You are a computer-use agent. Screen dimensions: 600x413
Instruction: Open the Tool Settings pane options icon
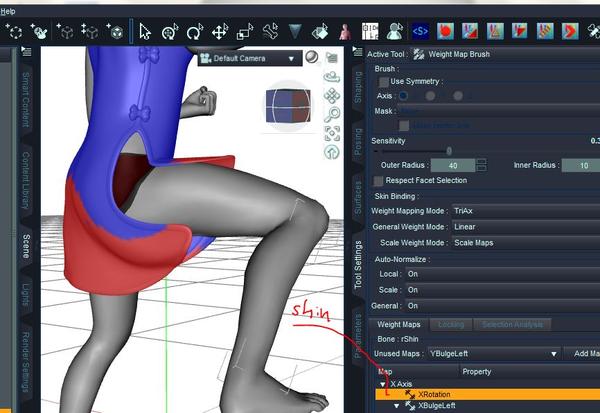[x=357, y=51]
